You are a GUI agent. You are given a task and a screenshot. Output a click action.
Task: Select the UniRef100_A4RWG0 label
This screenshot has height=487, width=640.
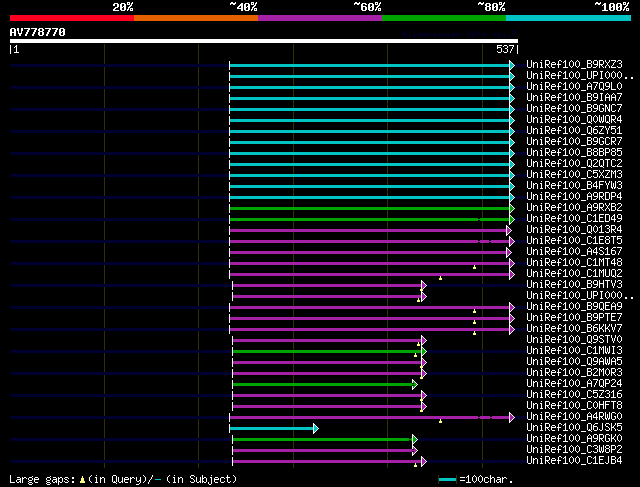[x=574, y=417]
